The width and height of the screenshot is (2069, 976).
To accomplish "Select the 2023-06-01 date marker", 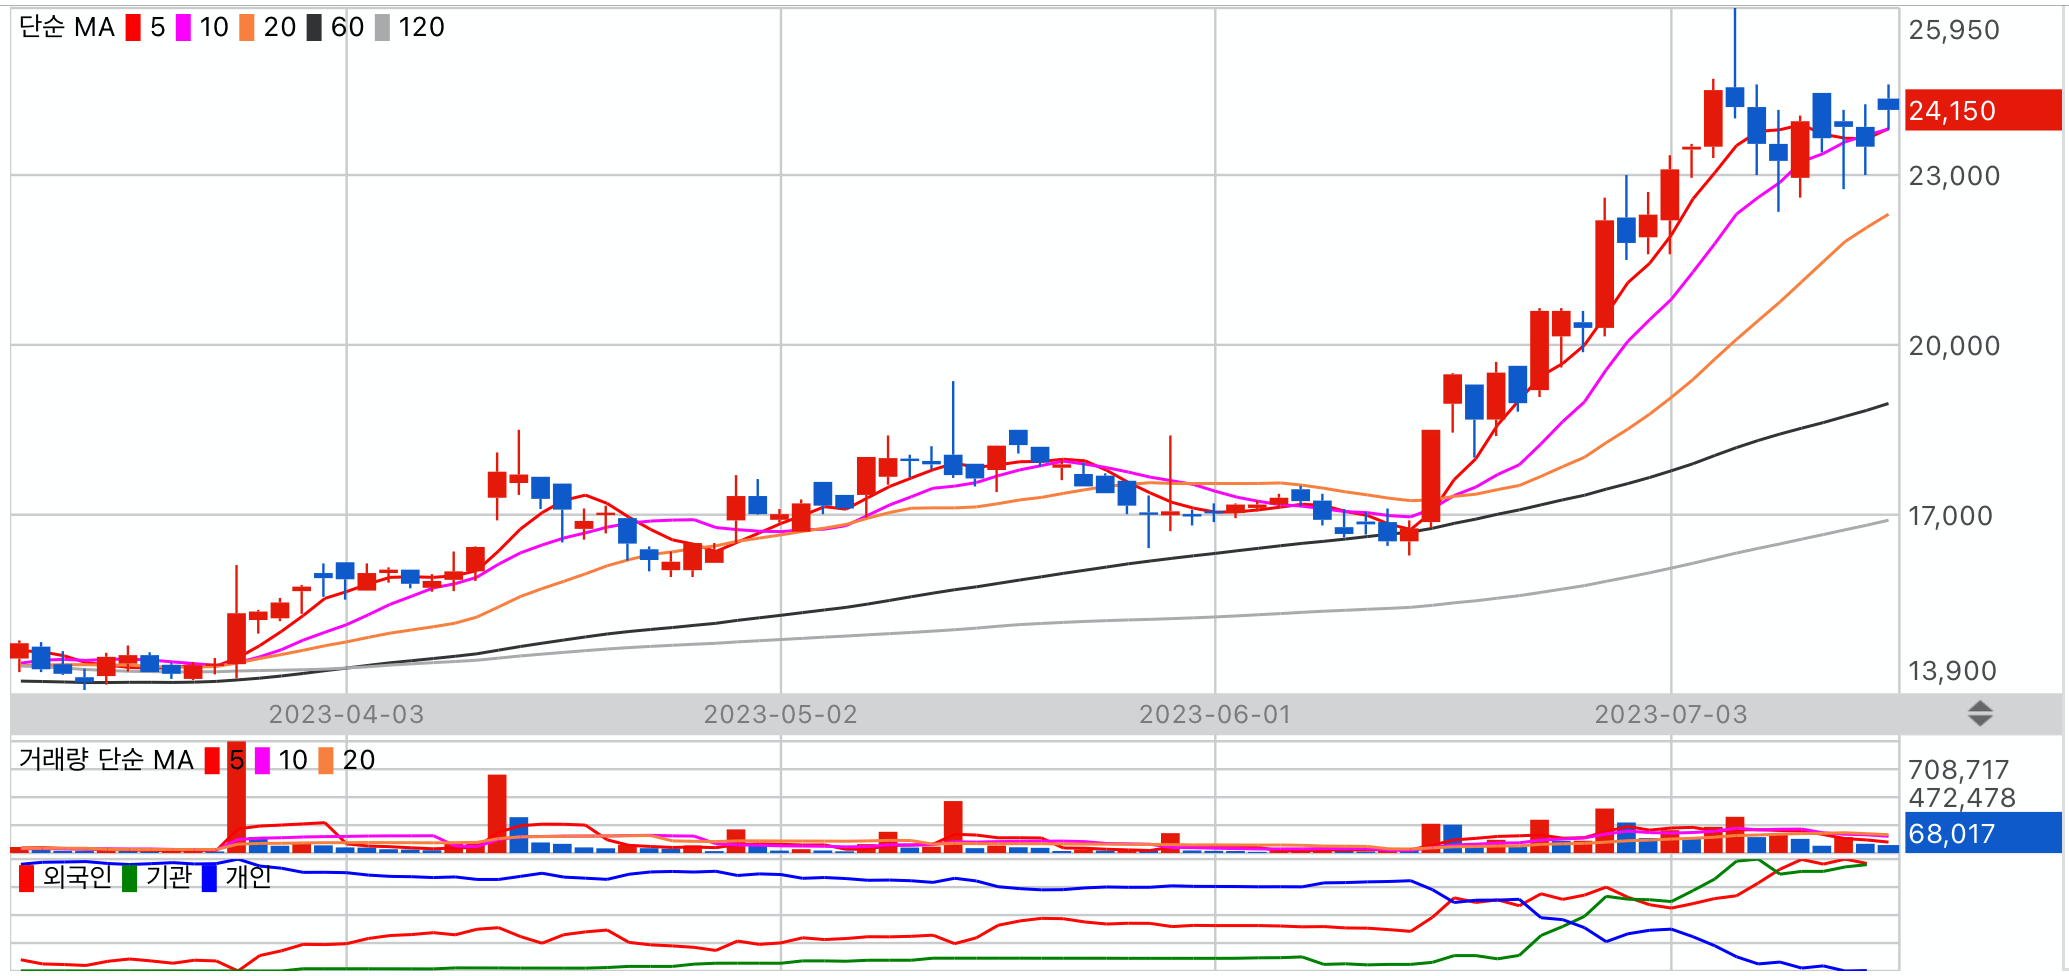I will coord(1215,715).
